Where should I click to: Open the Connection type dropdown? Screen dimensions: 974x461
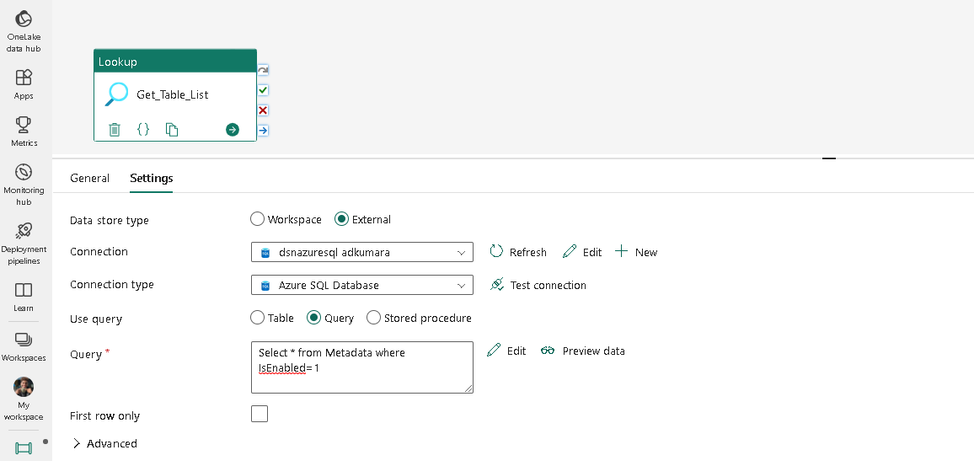pyautogui.click(x=362, y=285)
